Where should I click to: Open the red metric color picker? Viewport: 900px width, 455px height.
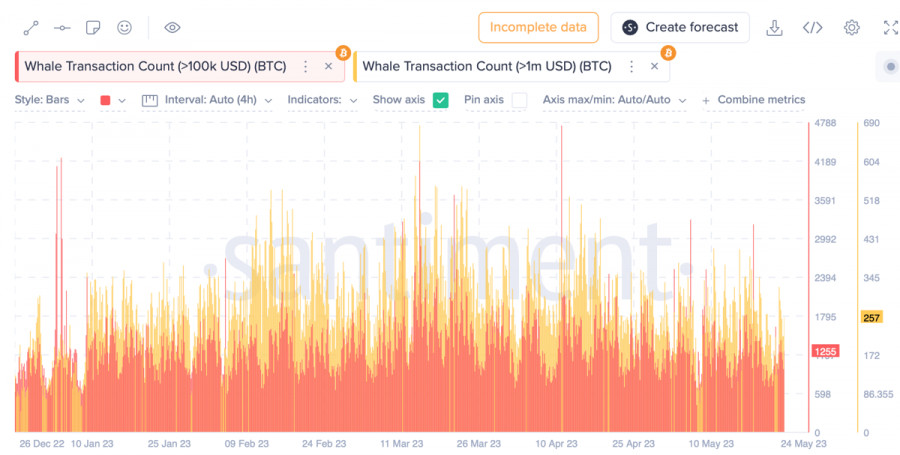[x=113, y=100]
